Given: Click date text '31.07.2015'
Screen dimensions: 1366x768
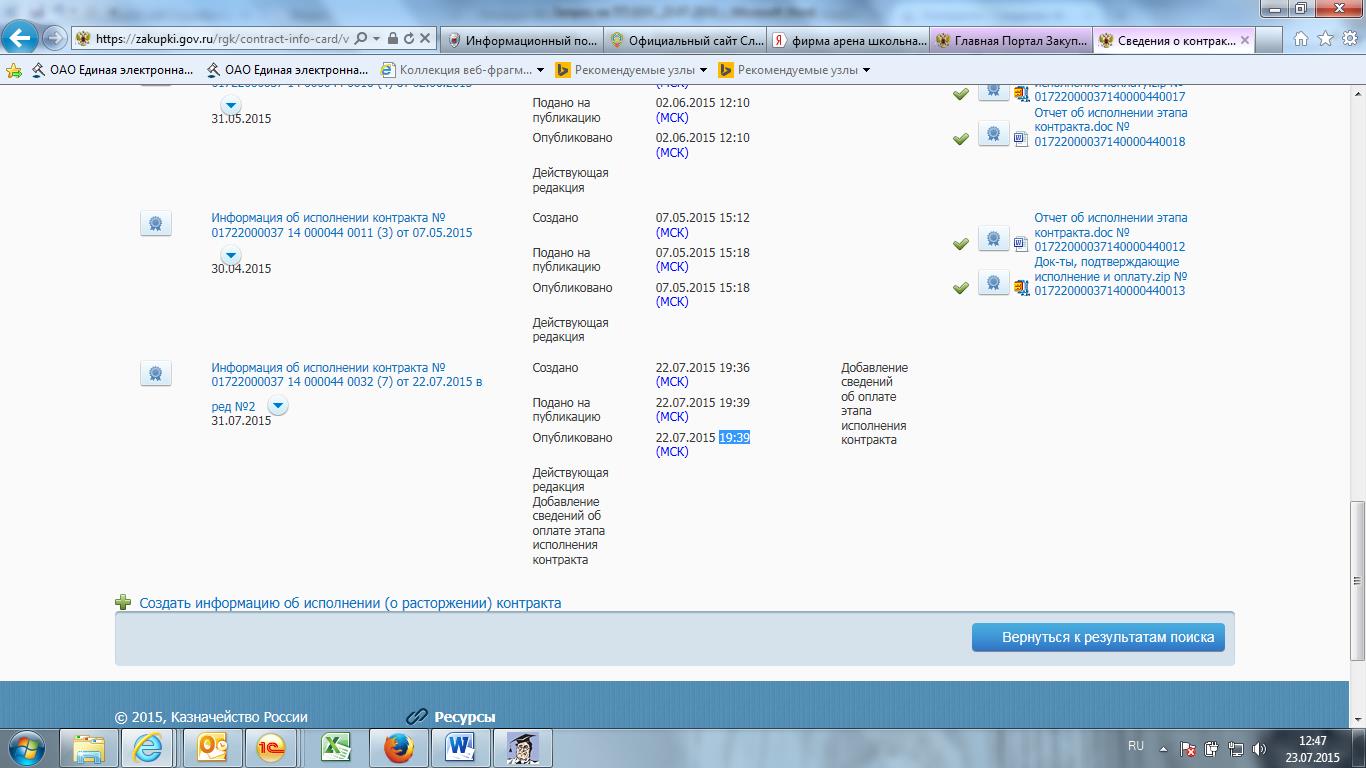Looking at the screenshot, I should (241, 421).
